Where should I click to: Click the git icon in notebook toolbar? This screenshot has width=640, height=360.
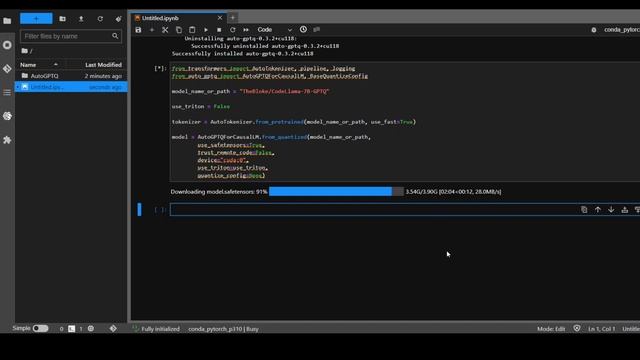pos(316,29)
